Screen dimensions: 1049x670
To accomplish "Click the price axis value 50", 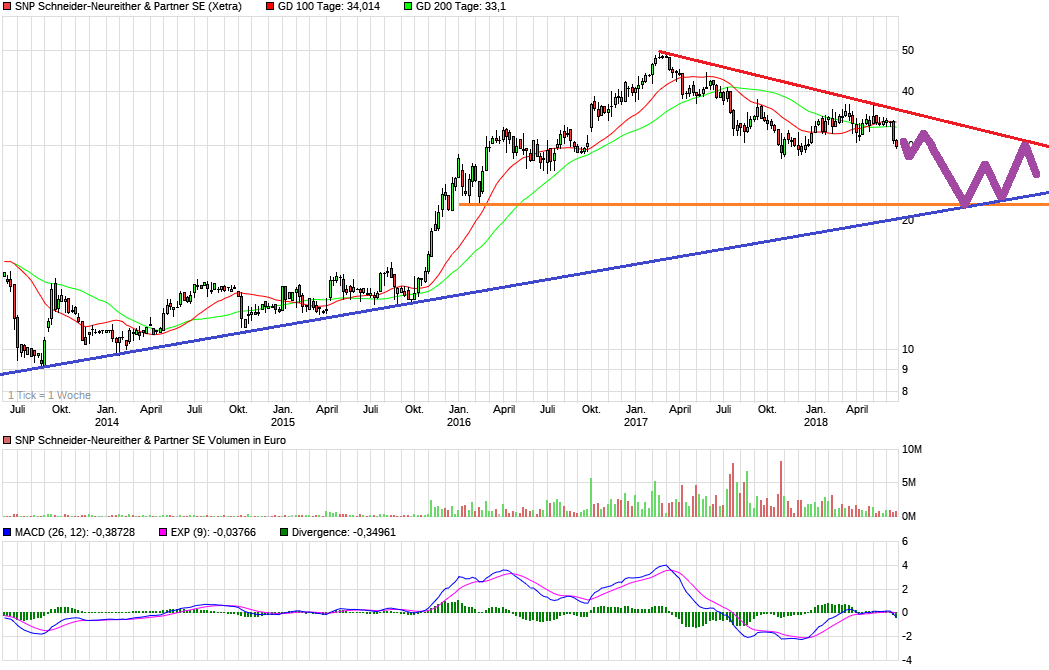I will [908, 51].
